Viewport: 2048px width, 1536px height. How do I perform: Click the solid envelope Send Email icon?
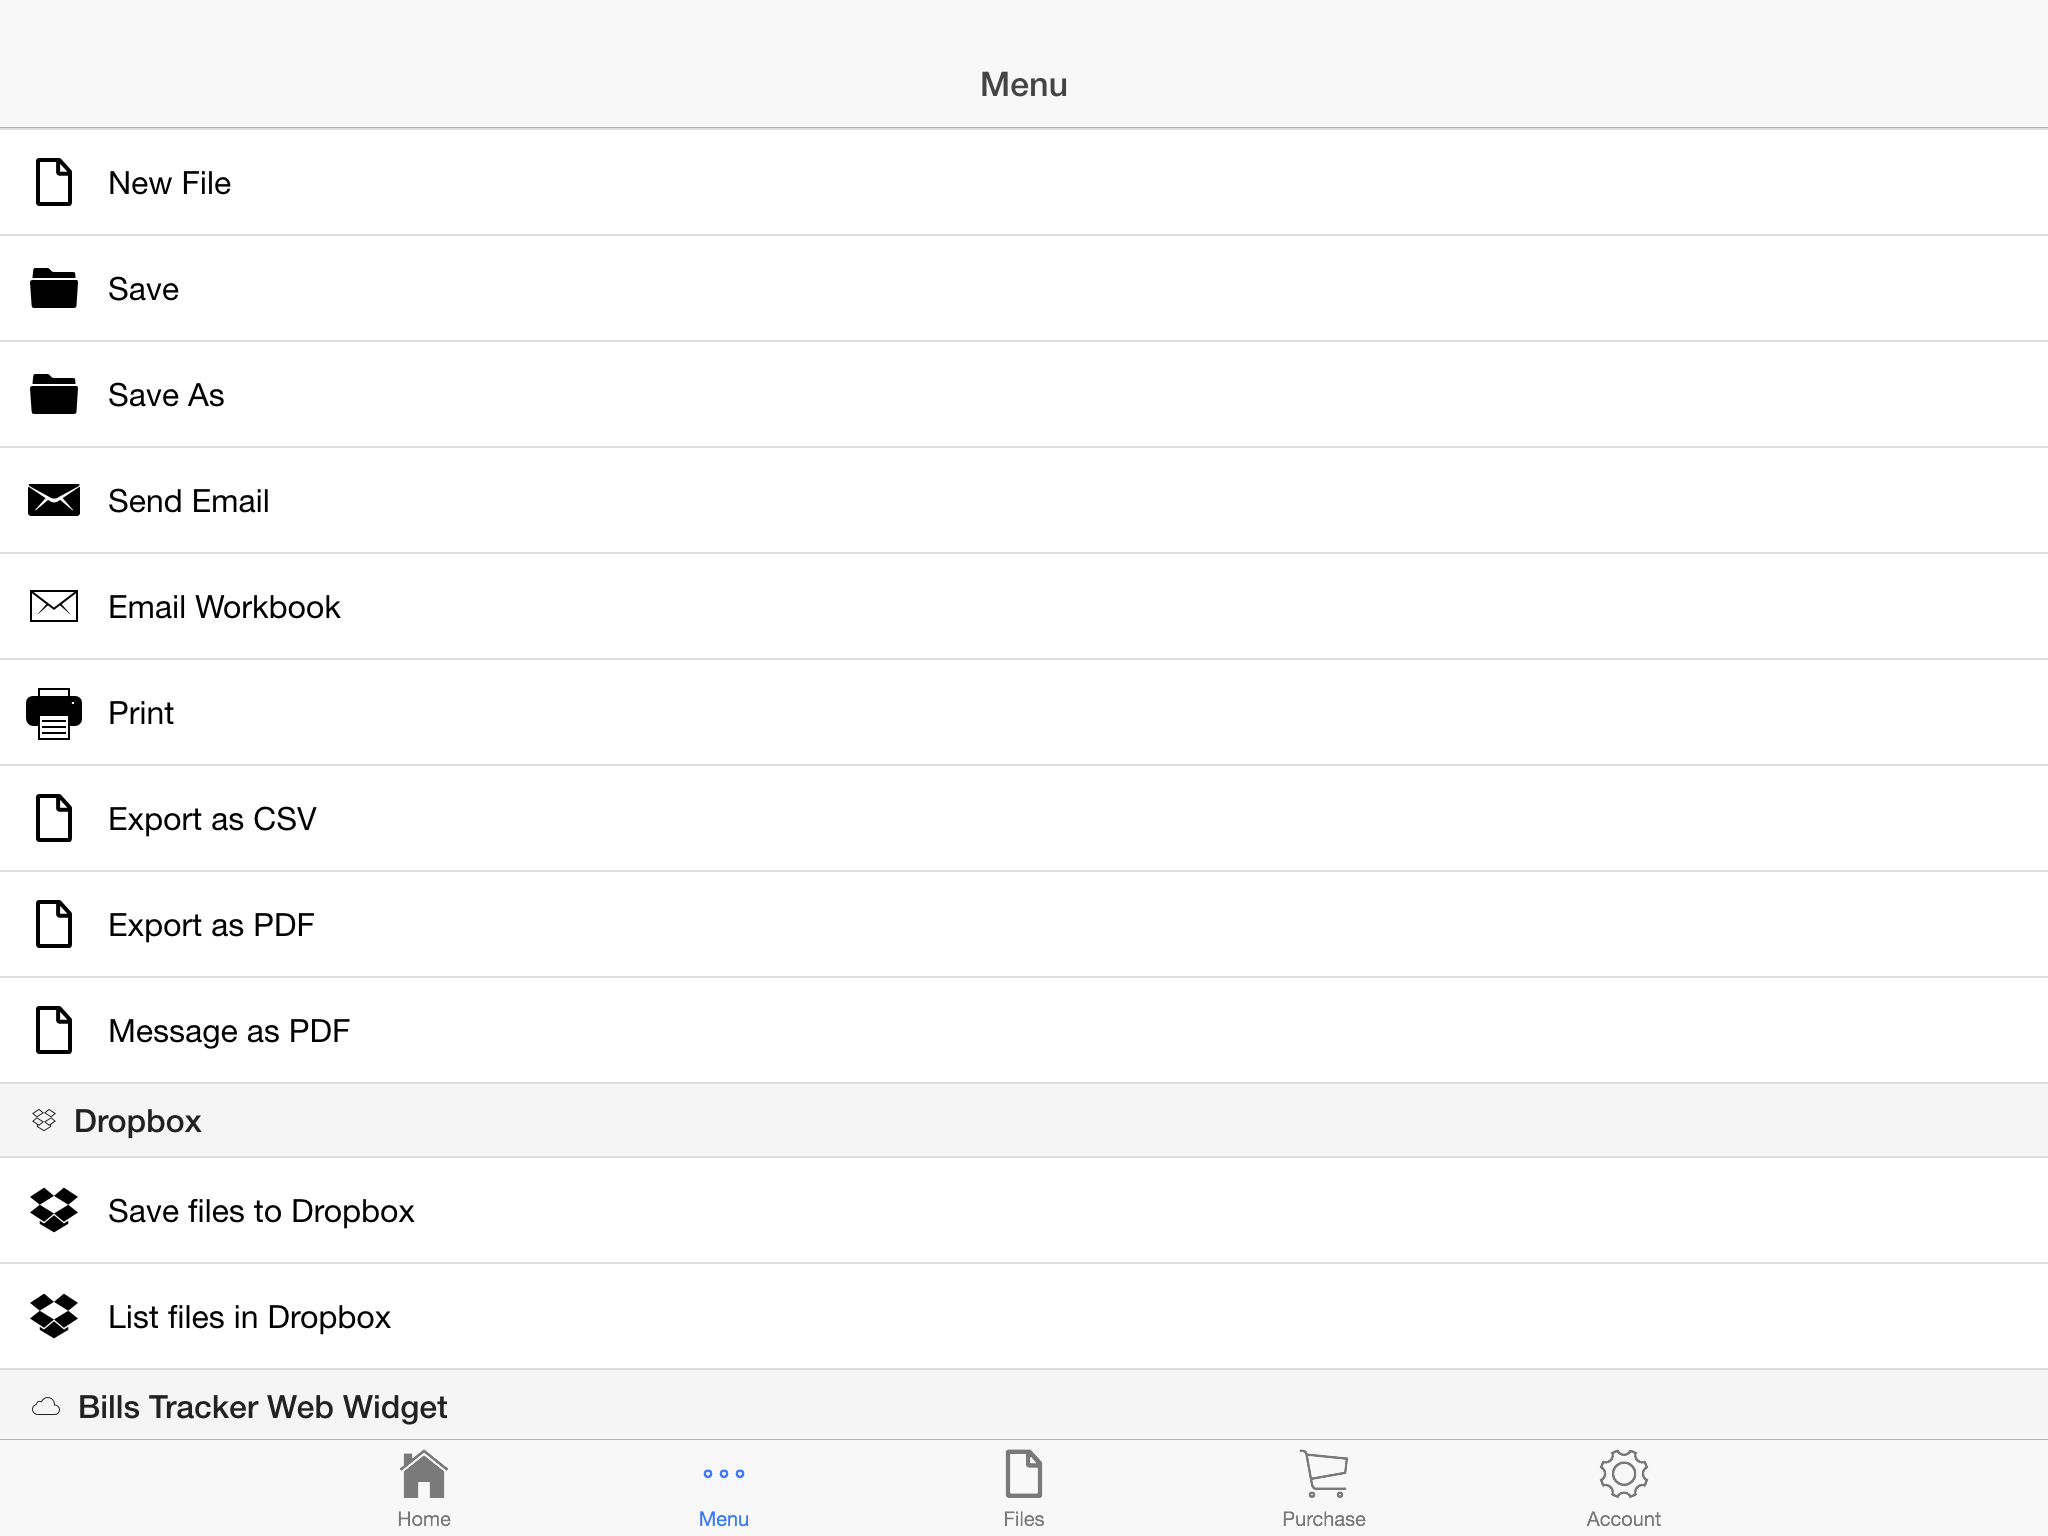click(54, 500)
